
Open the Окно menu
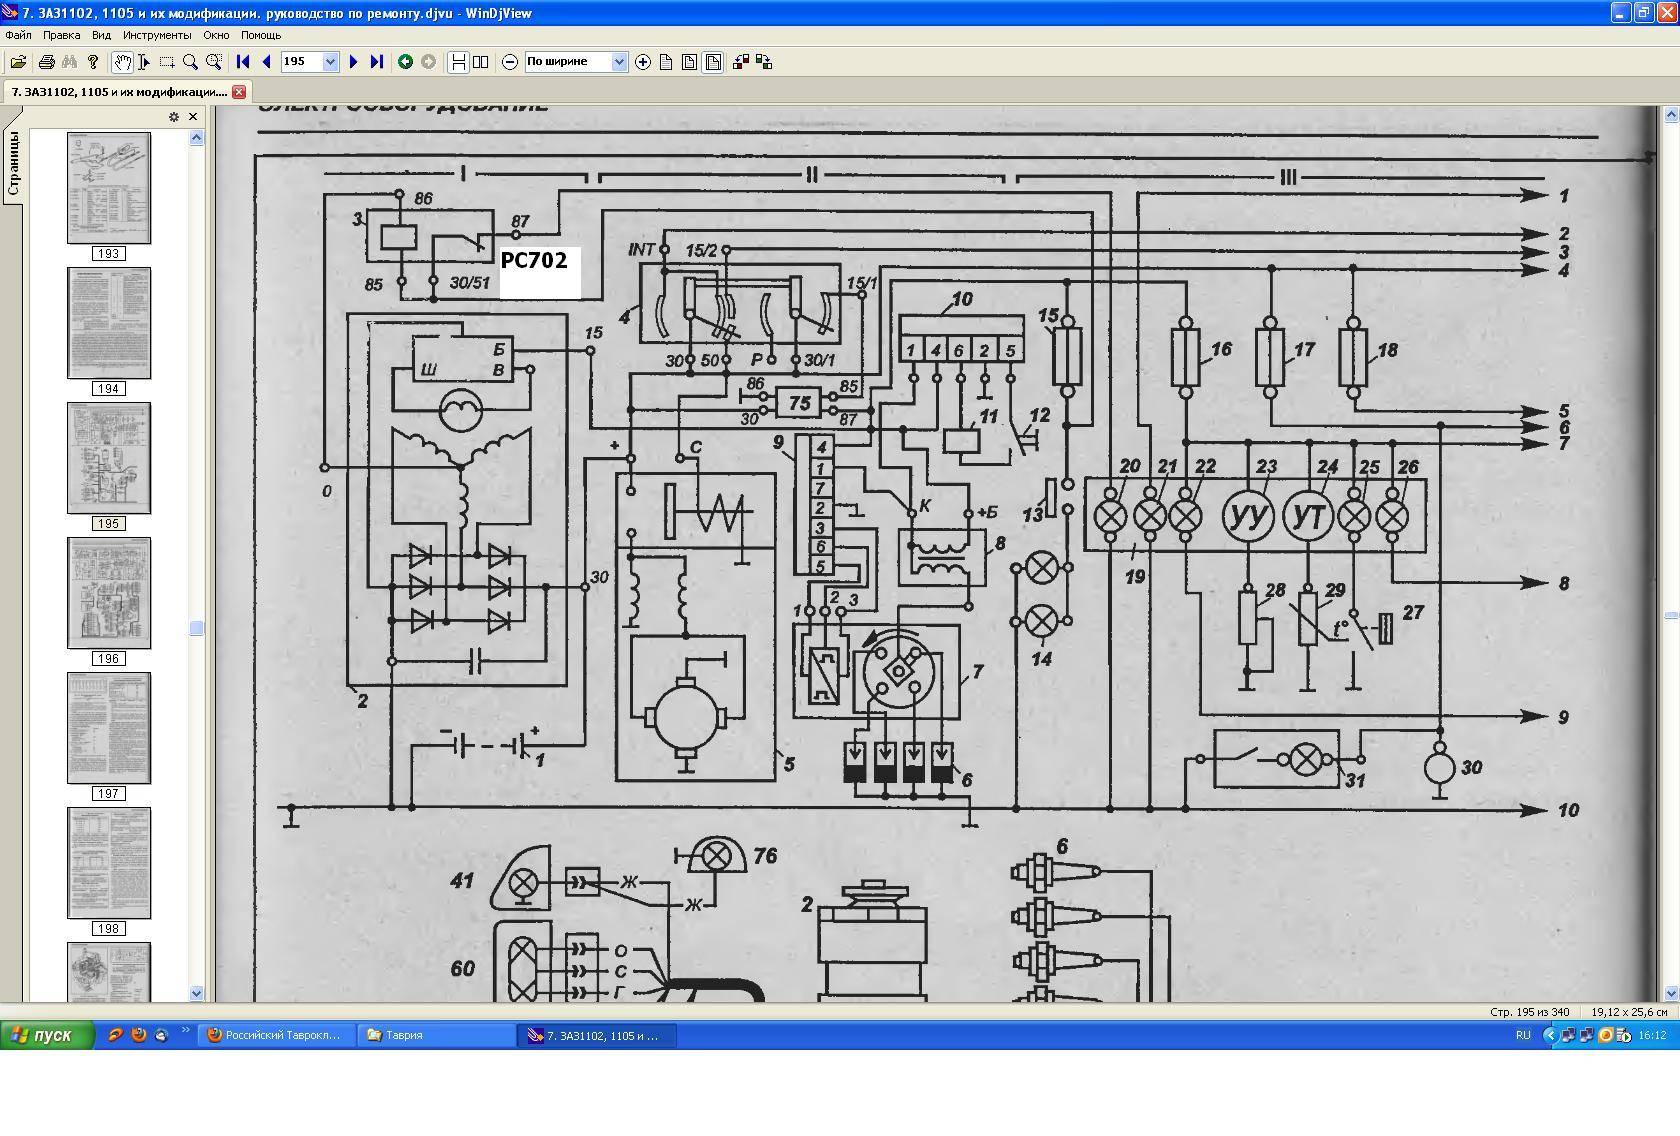(x=216, y=35)
